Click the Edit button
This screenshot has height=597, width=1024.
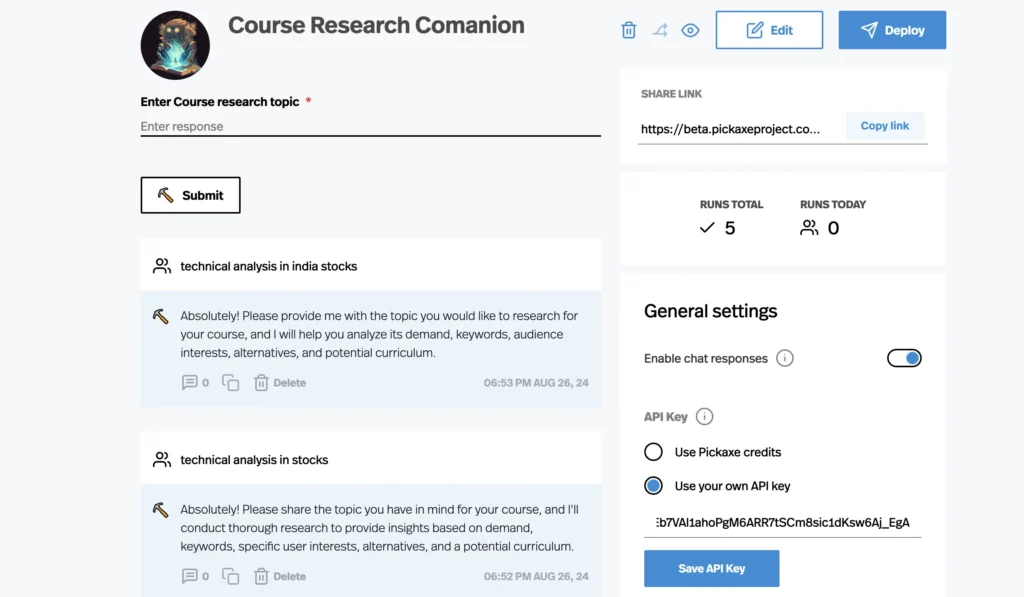tap(769, 30)
